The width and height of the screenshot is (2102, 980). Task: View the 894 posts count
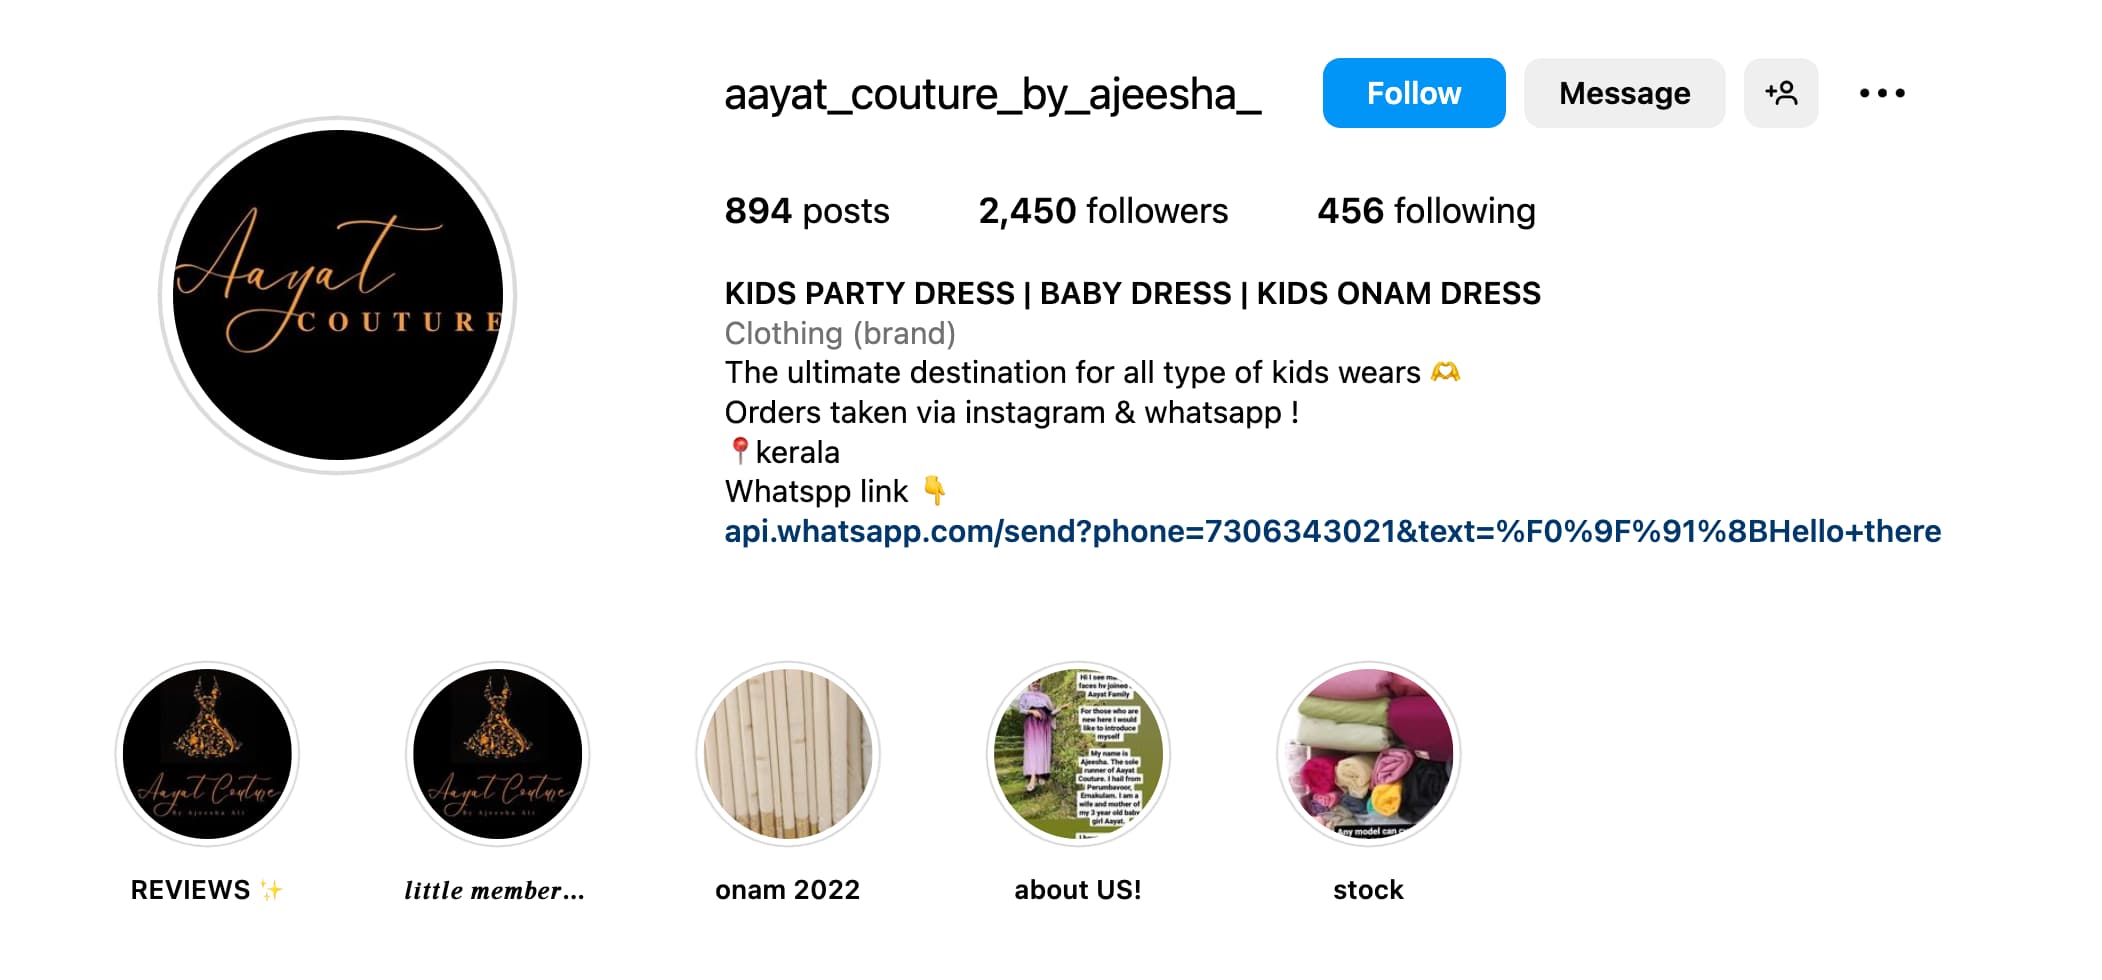click(x=807, y=211)
